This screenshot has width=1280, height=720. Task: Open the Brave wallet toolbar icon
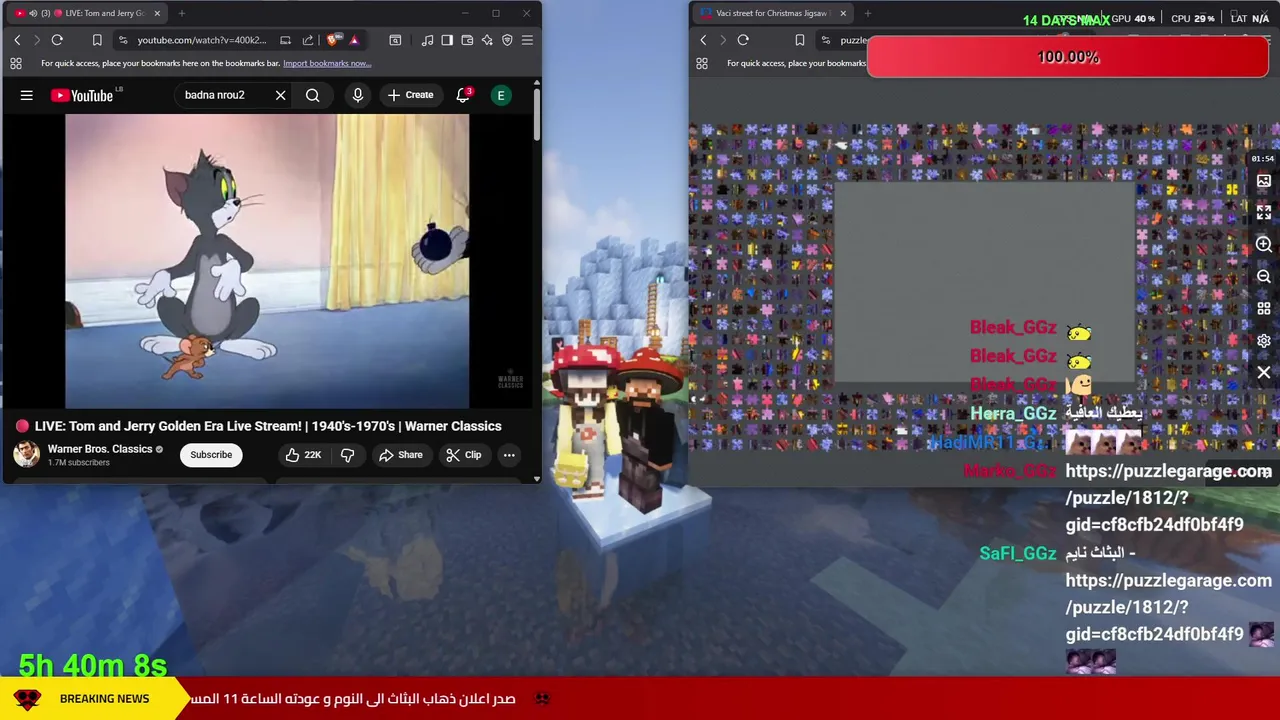click(467, 40)
